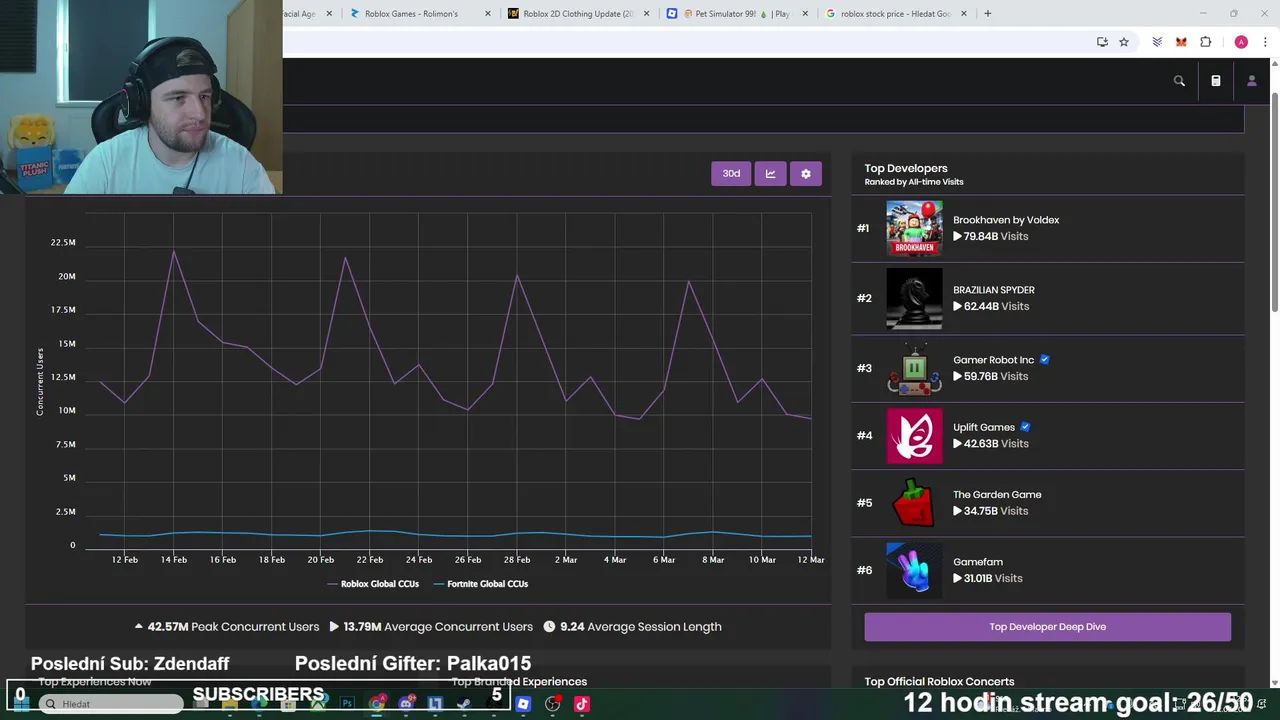This screenshot has width=1280, height=720.
Task: Click 42.57M Peak Concurrent Users stat
Action: [x=227, y=627]
